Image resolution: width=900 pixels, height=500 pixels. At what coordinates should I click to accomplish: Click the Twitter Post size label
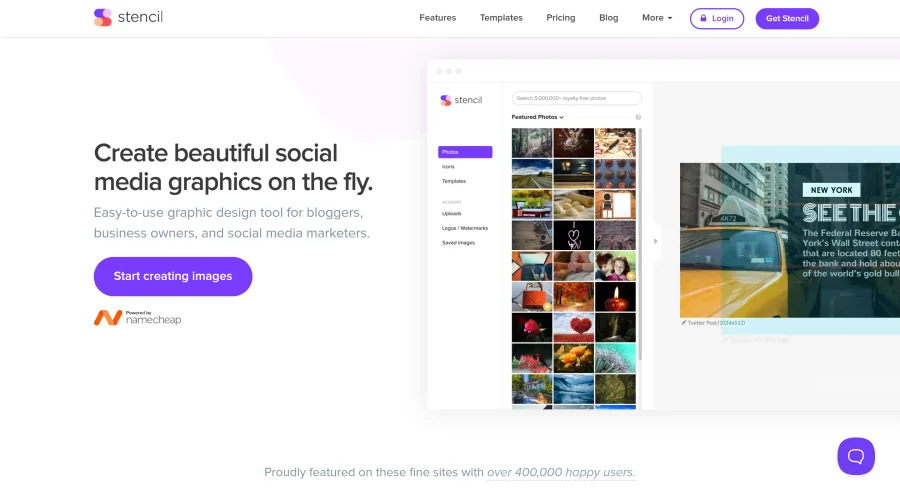[x=716, y=323]
